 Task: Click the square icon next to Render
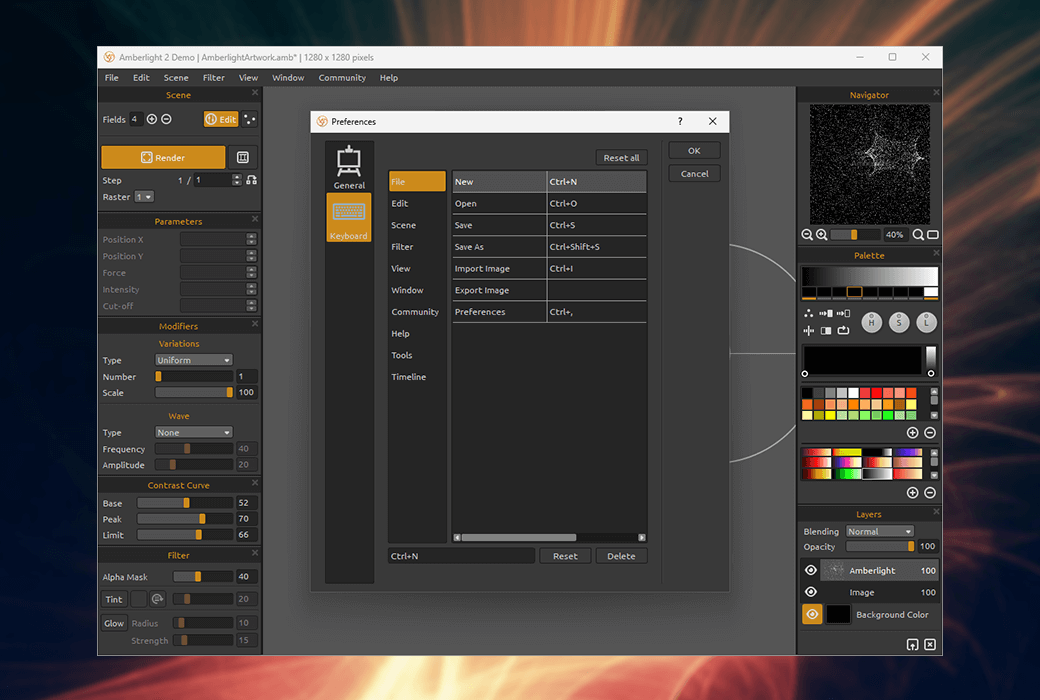(243, 157)
